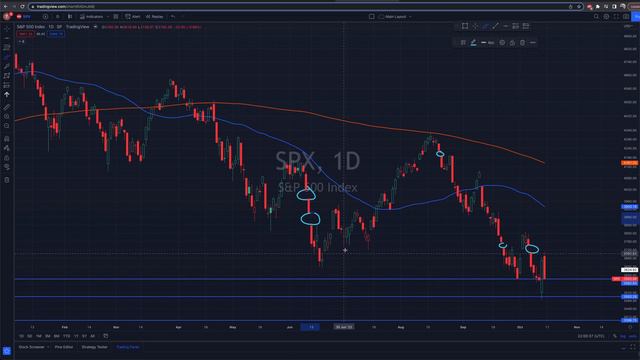Toggle percent scale mode
Screen dimensions: 640x360
pos(615,336)
